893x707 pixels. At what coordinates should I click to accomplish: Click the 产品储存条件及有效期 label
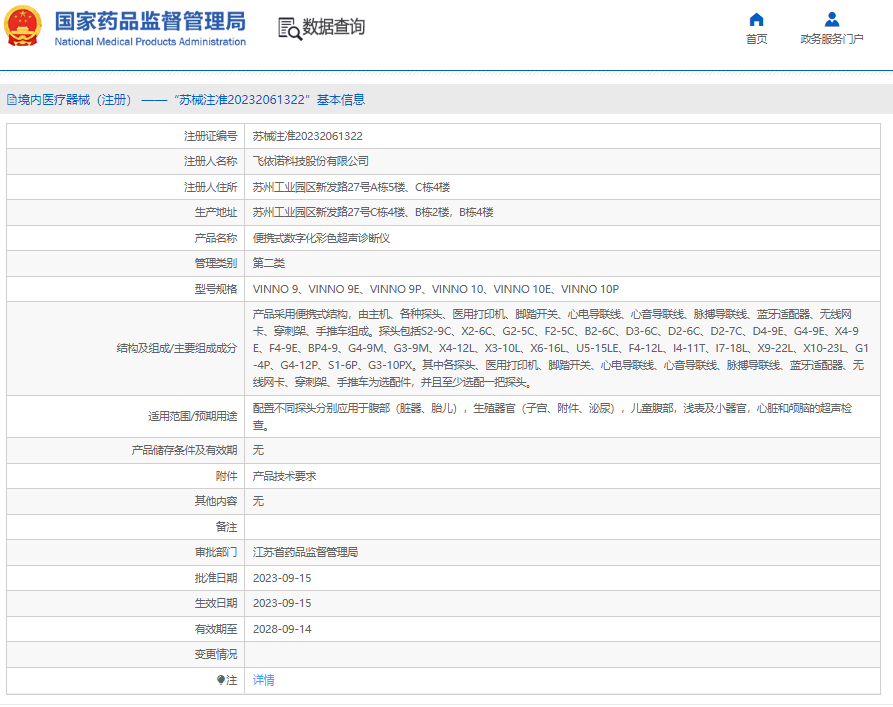point(184,451)
